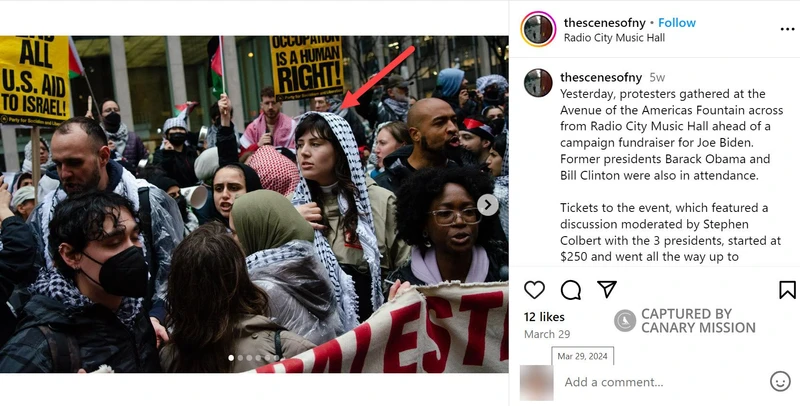This screenshot has width=800, height=406.
Task: Open the protest photo in post
Action: tap(254, 204)
